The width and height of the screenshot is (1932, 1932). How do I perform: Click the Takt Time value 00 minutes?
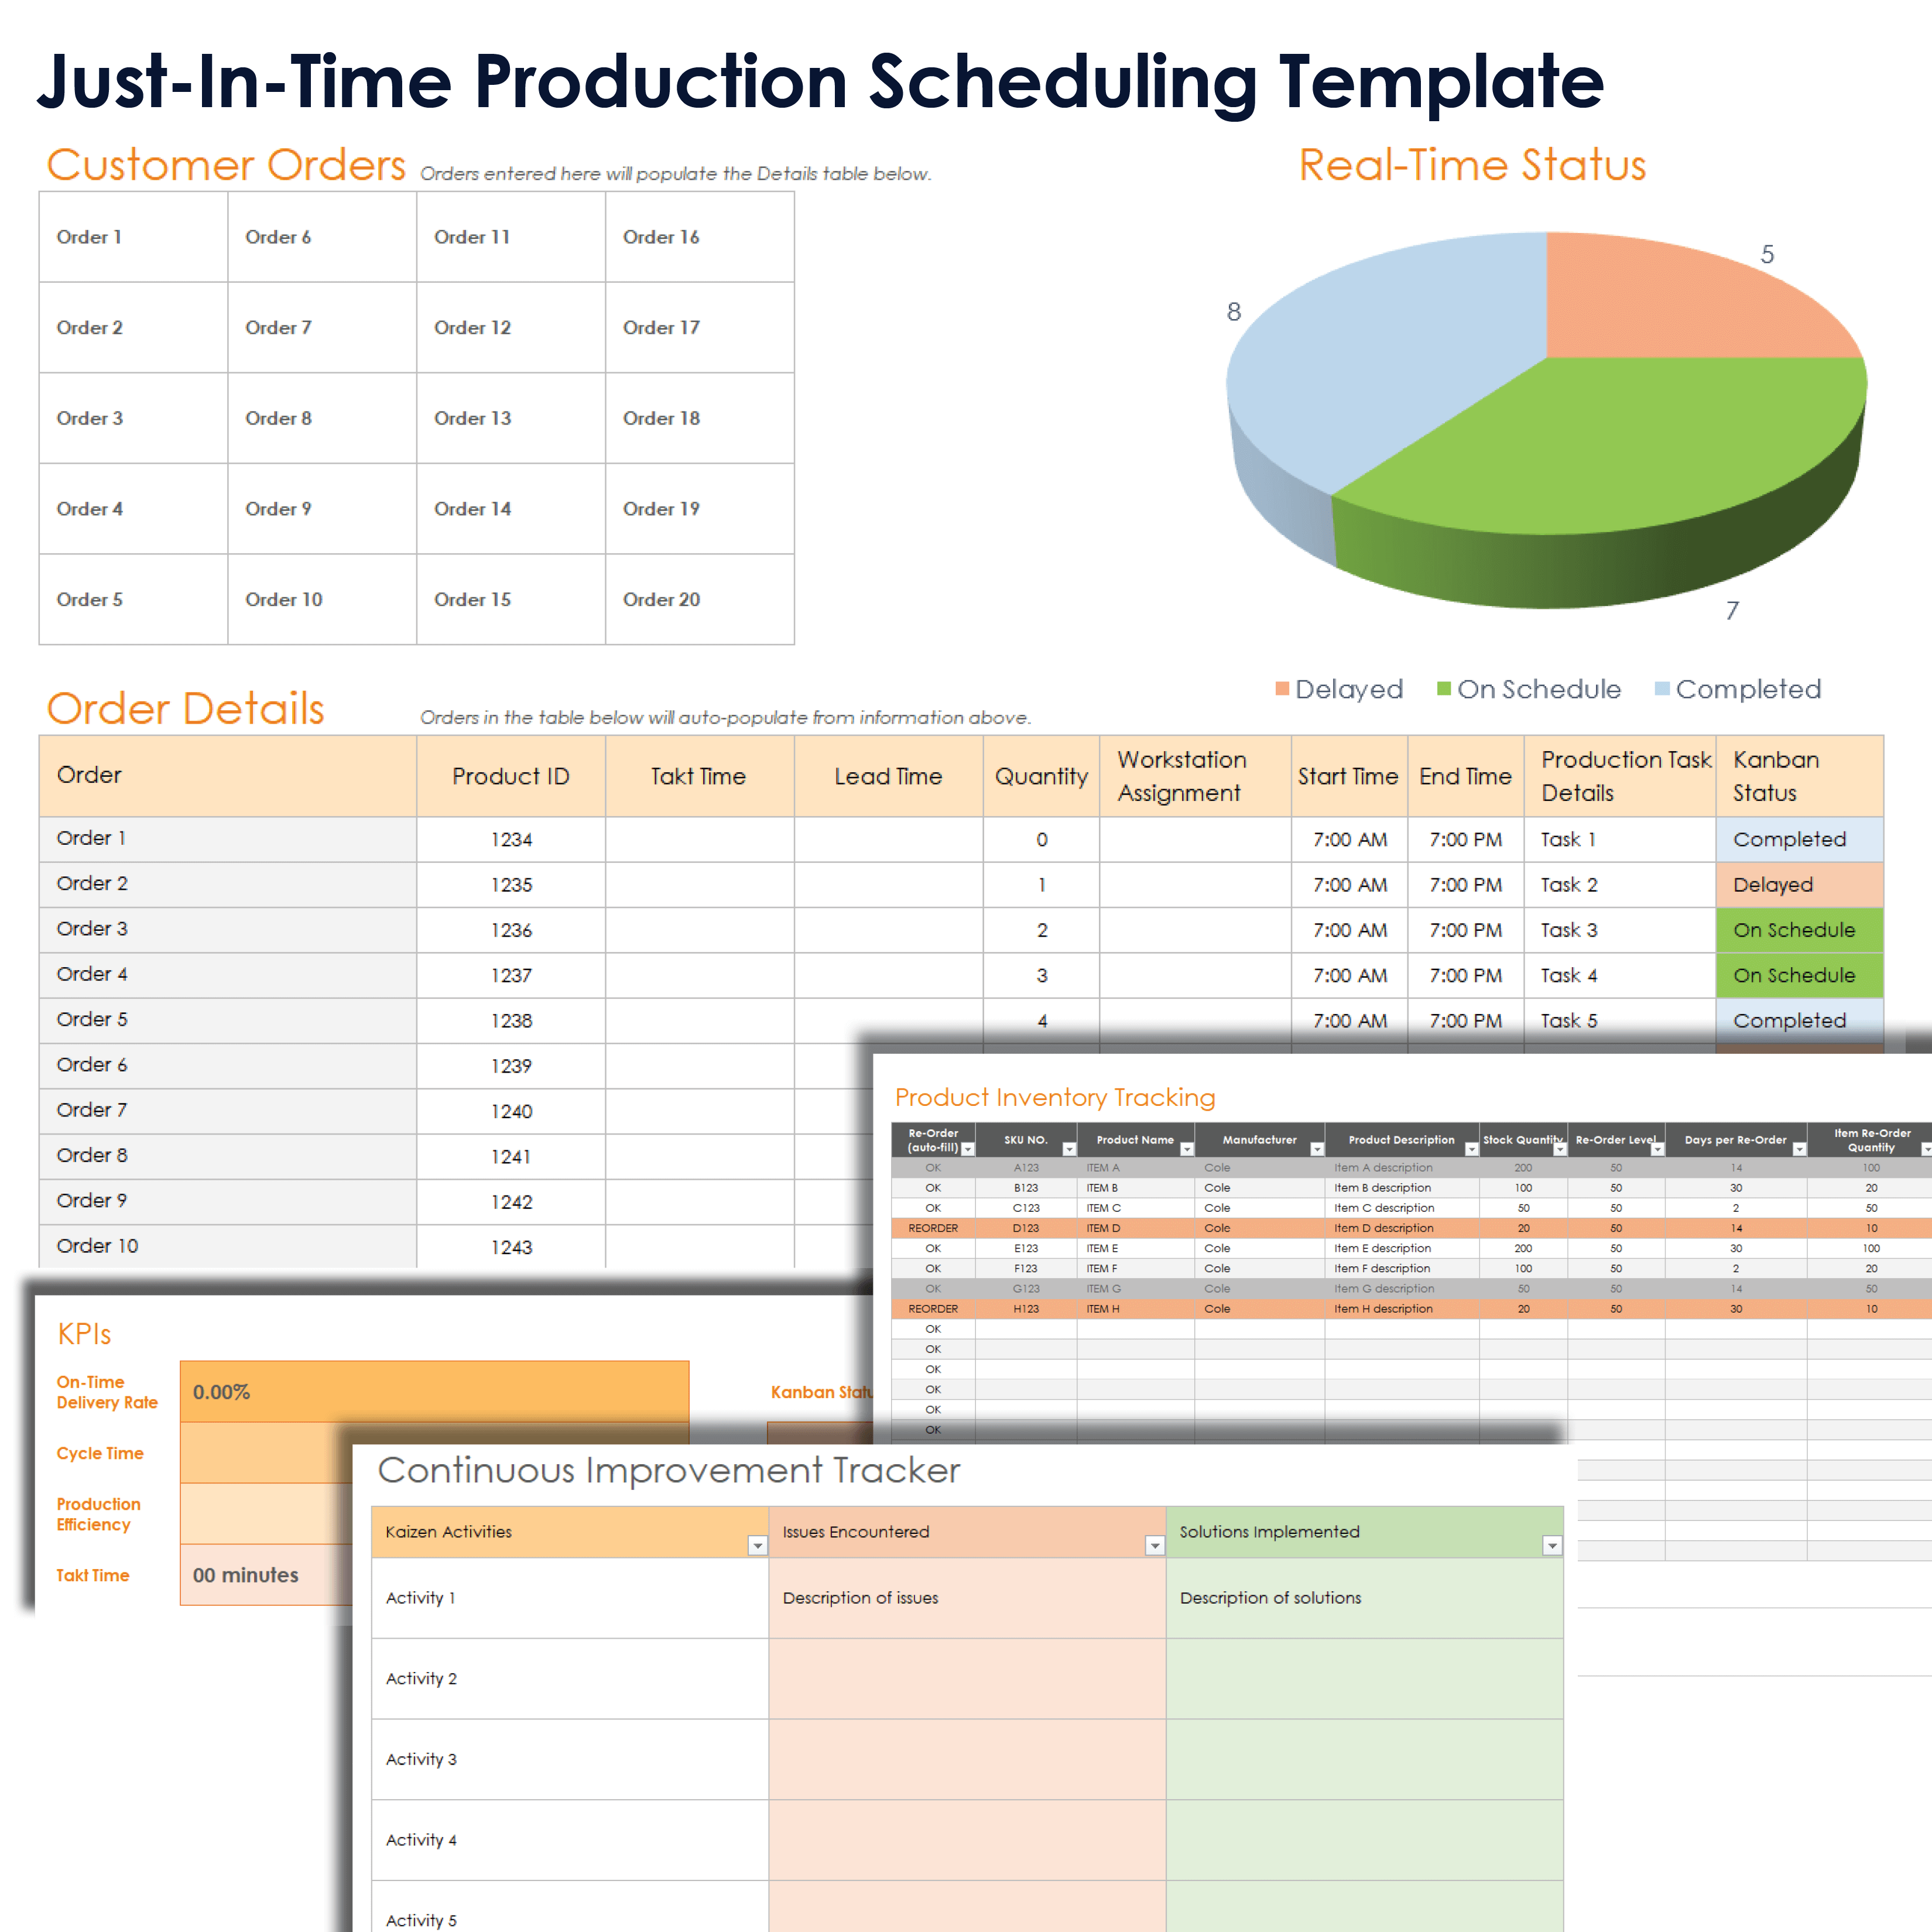pyautogui.click(x=266, y=1575)
